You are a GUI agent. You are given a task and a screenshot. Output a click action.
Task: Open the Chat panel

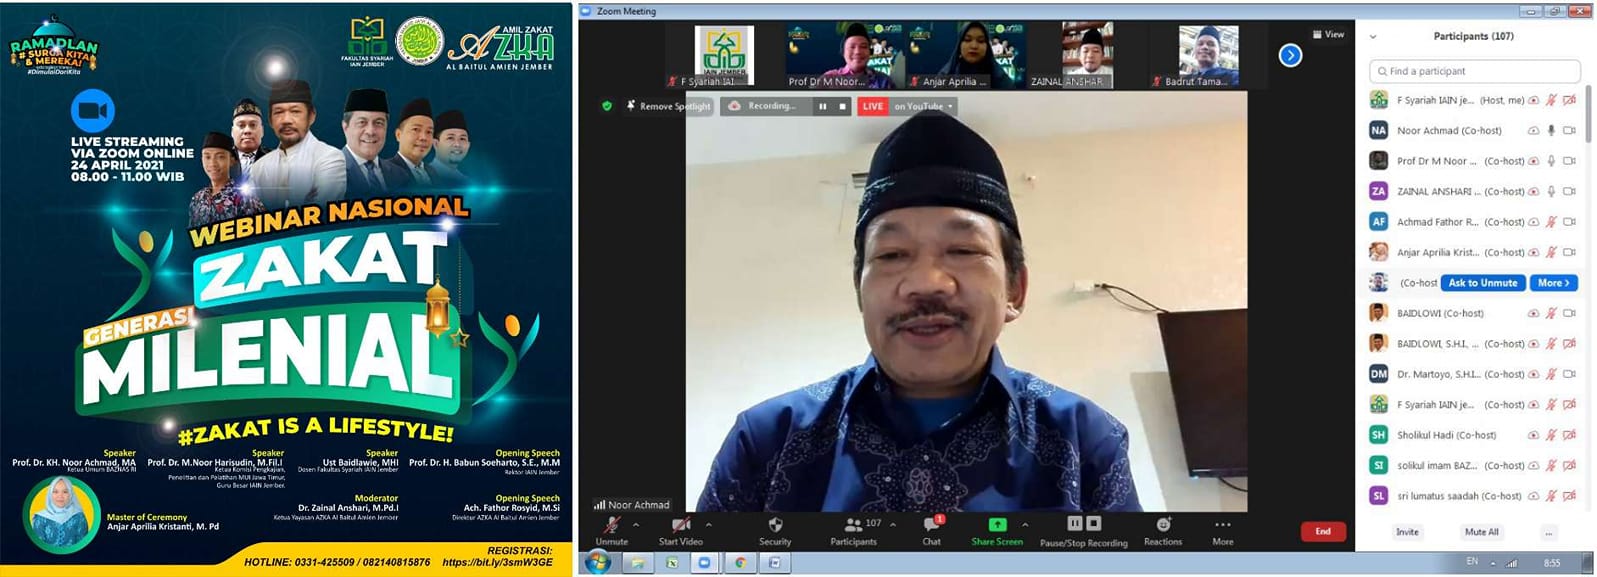pos(931,525)
